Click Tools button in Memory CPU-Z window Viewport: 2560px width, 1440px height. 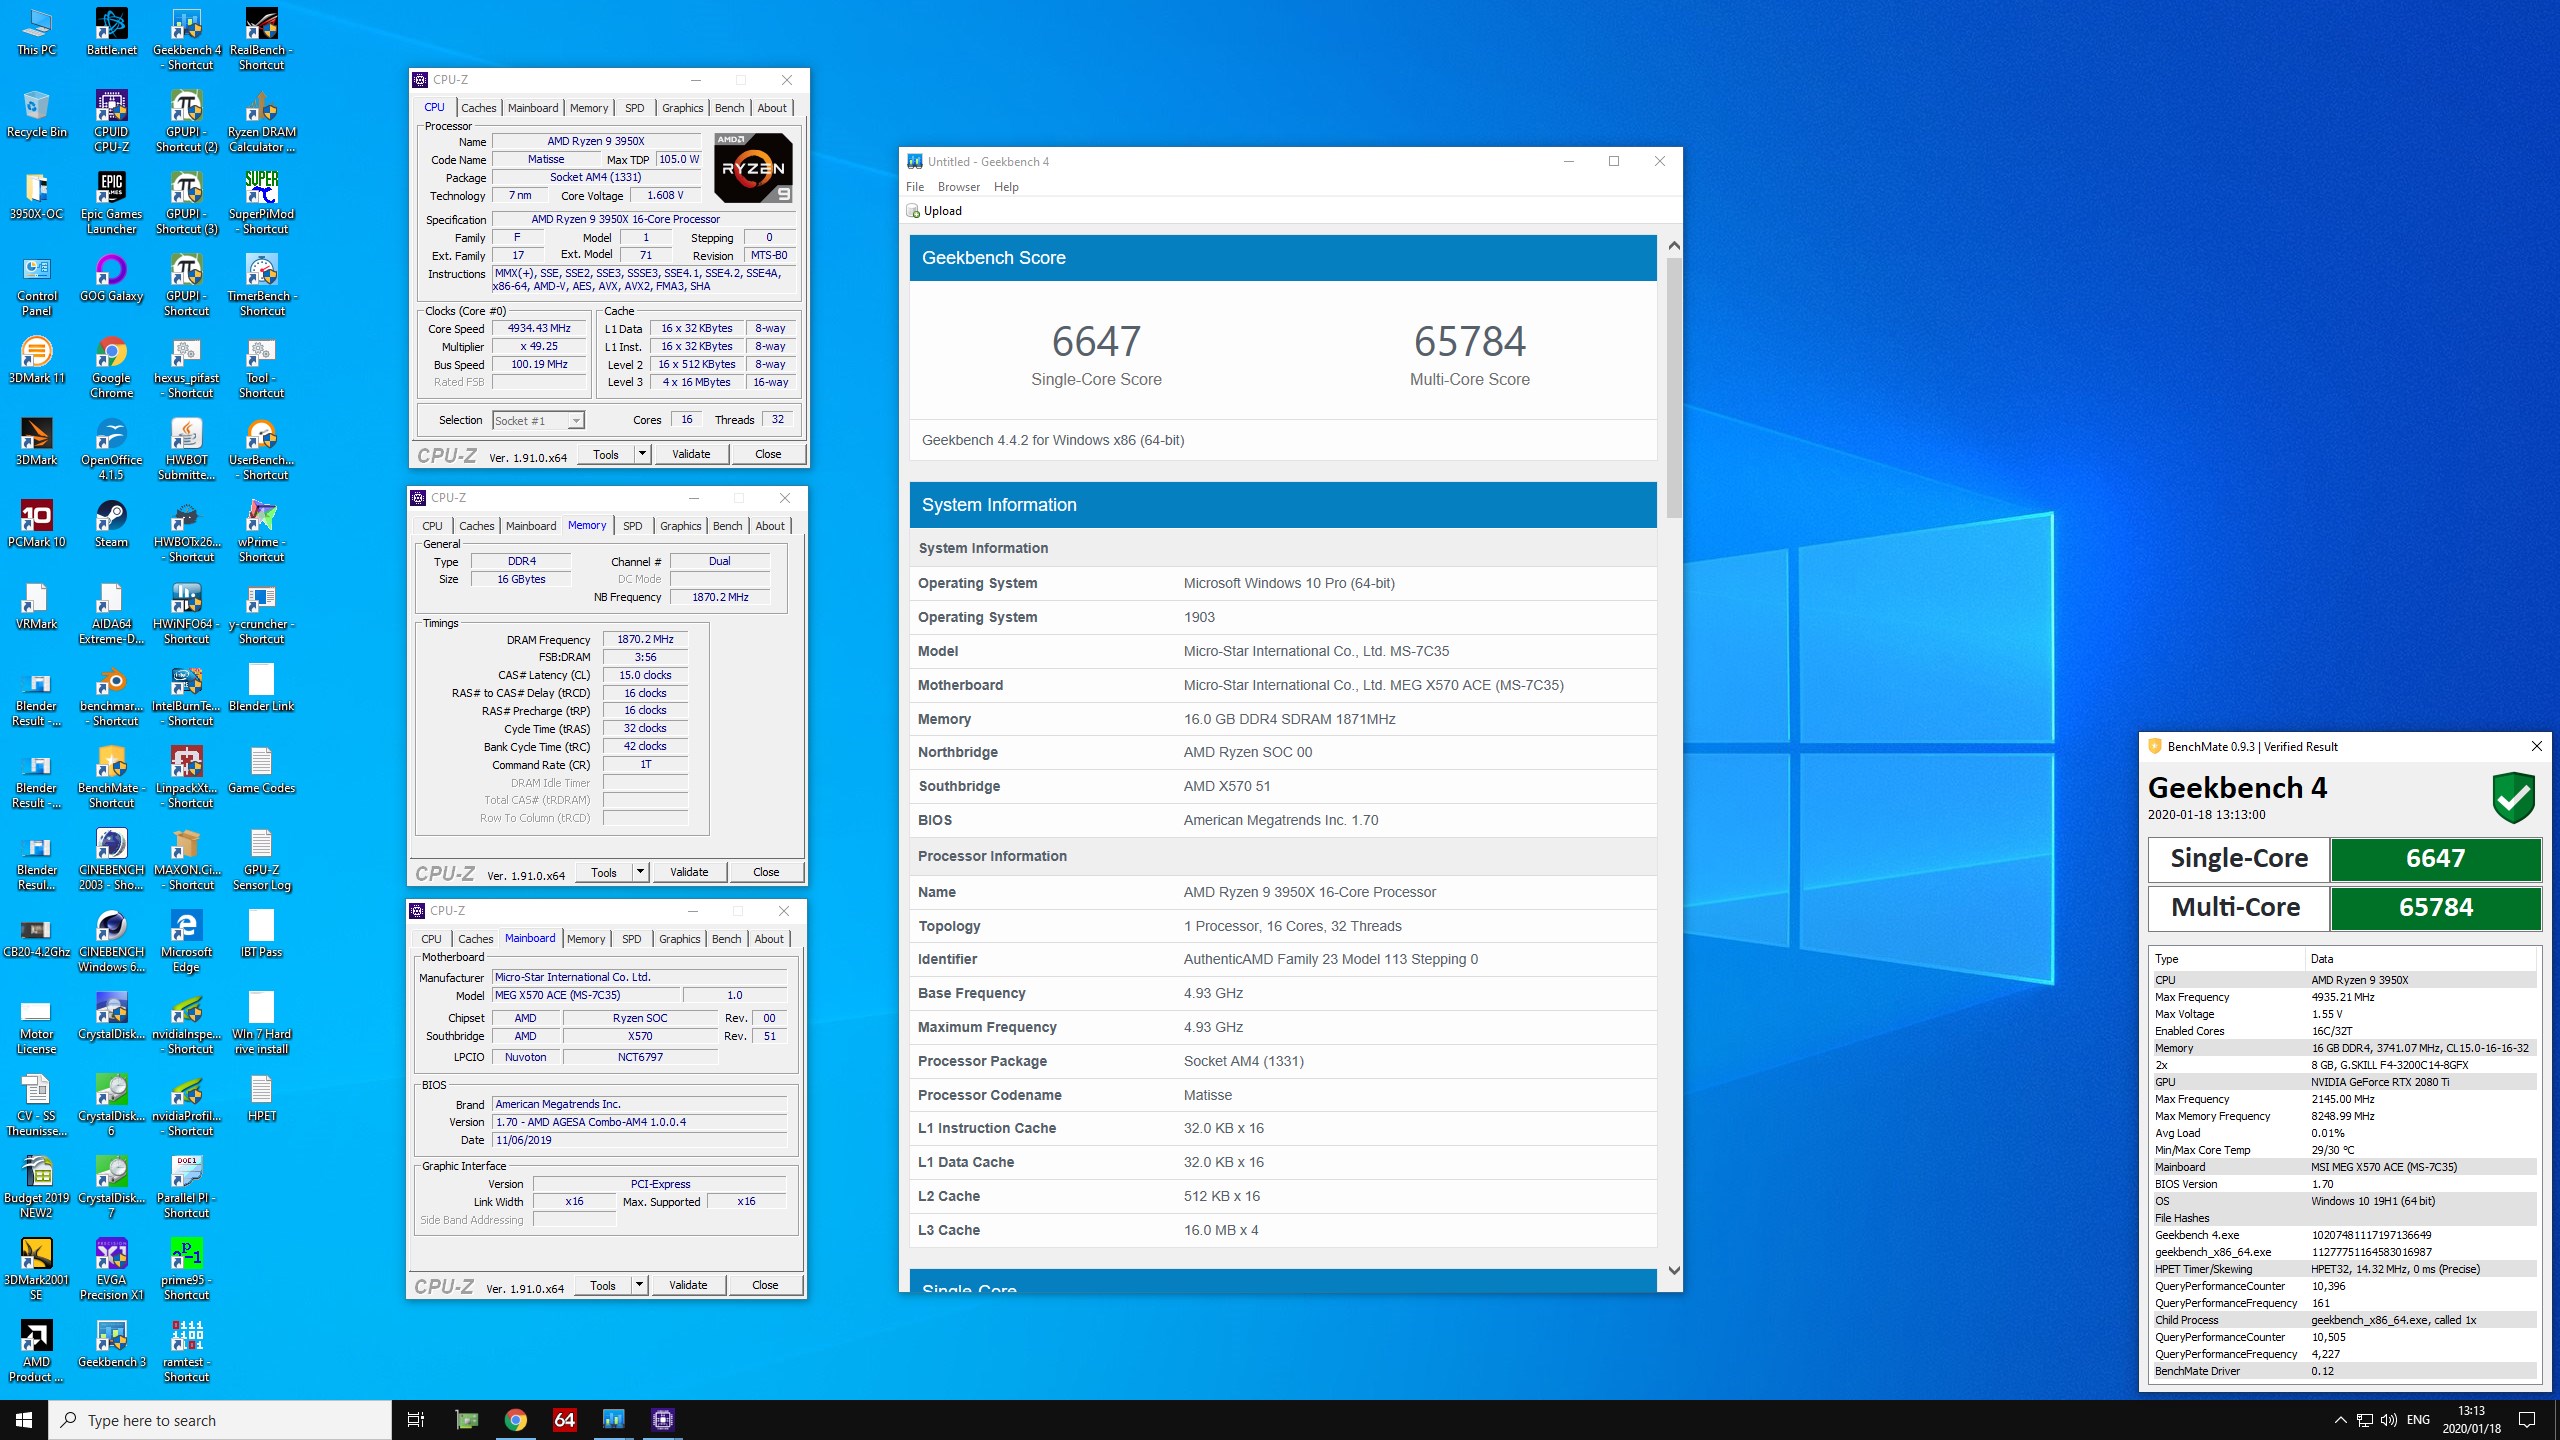tap(604, 872)
